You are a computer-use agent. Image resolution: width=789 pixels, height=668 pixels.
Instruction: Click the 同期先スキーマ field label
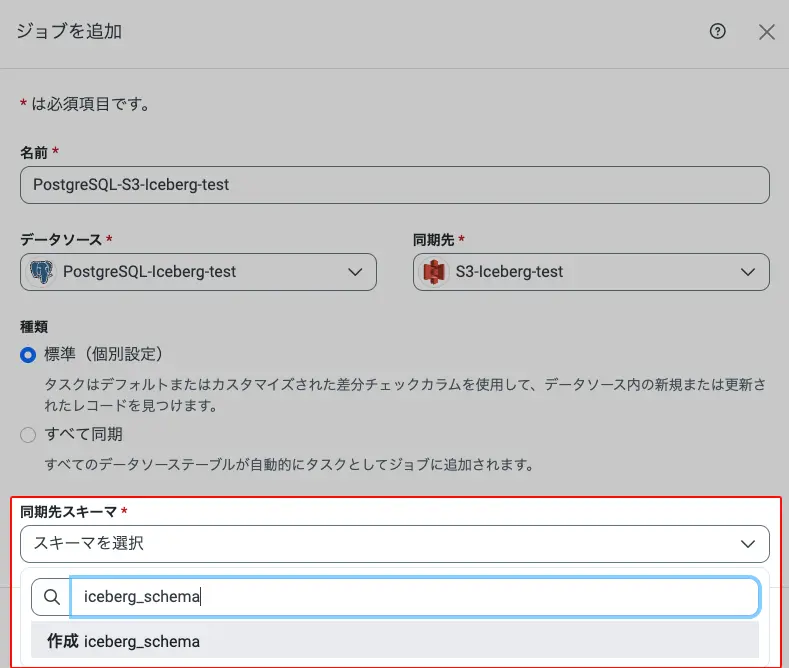tap(68, 511)
